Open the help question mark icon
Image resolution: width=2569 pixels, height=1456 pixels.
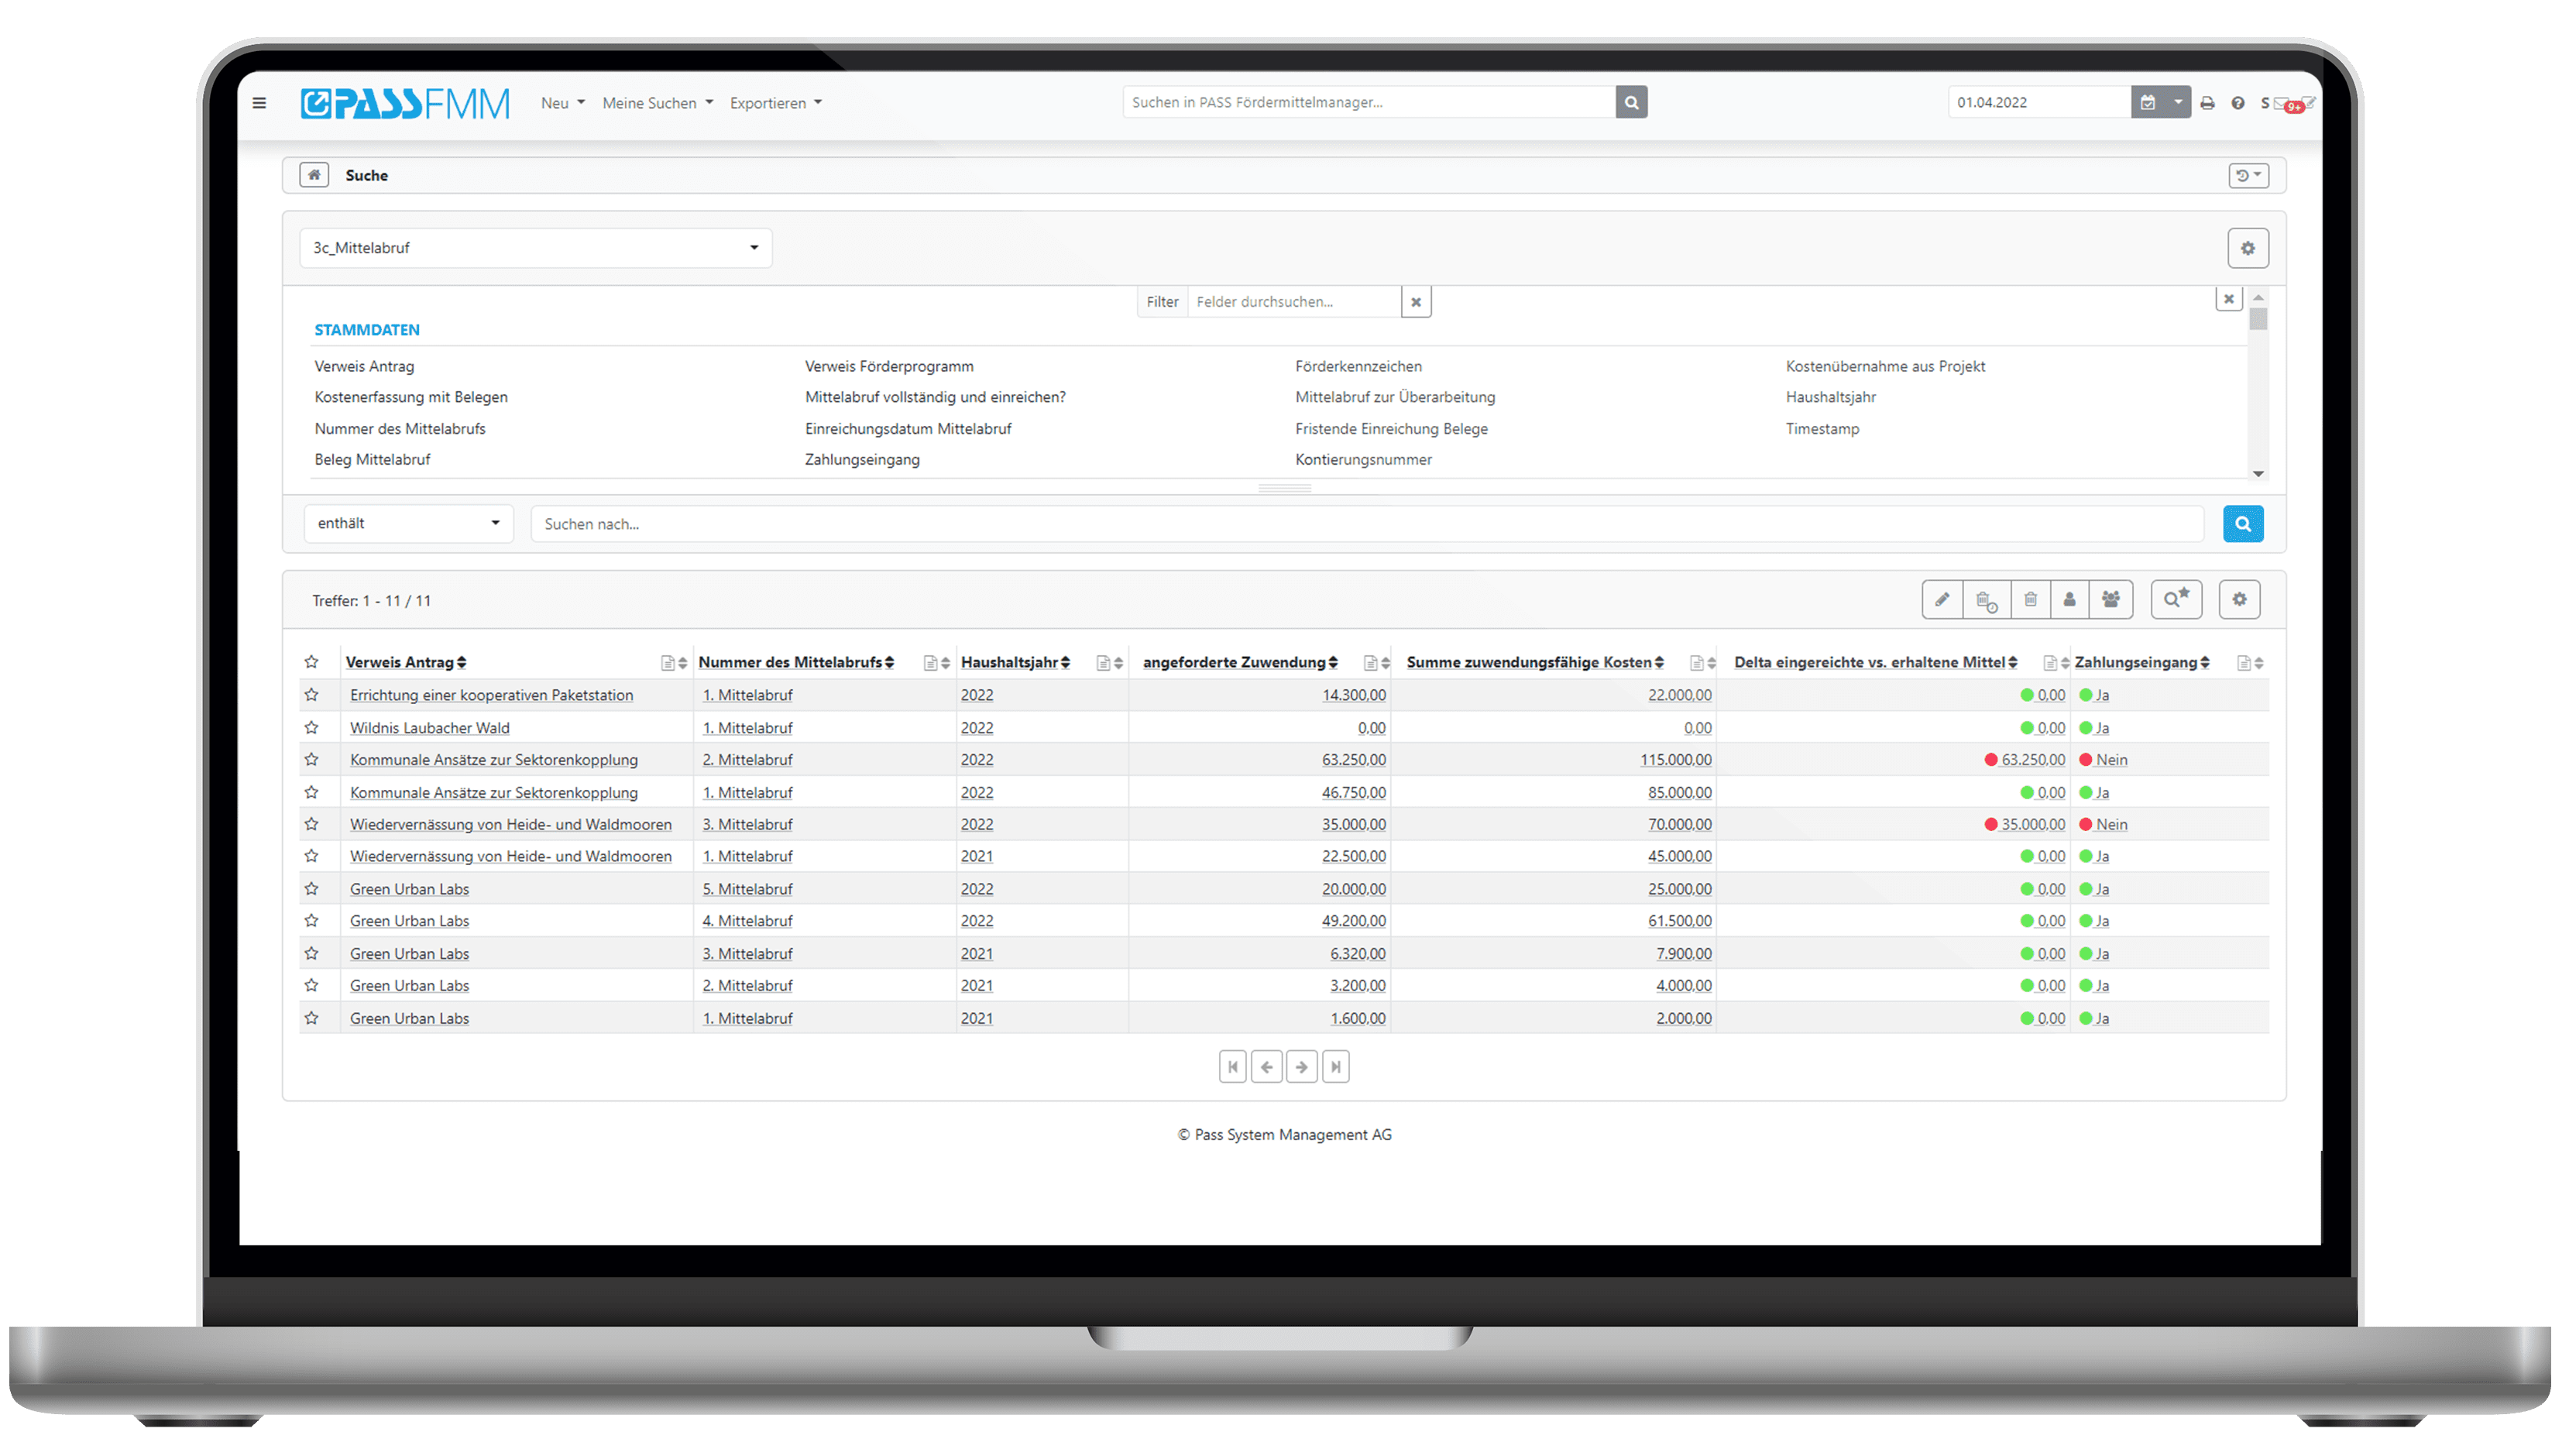coord(2238,103)
